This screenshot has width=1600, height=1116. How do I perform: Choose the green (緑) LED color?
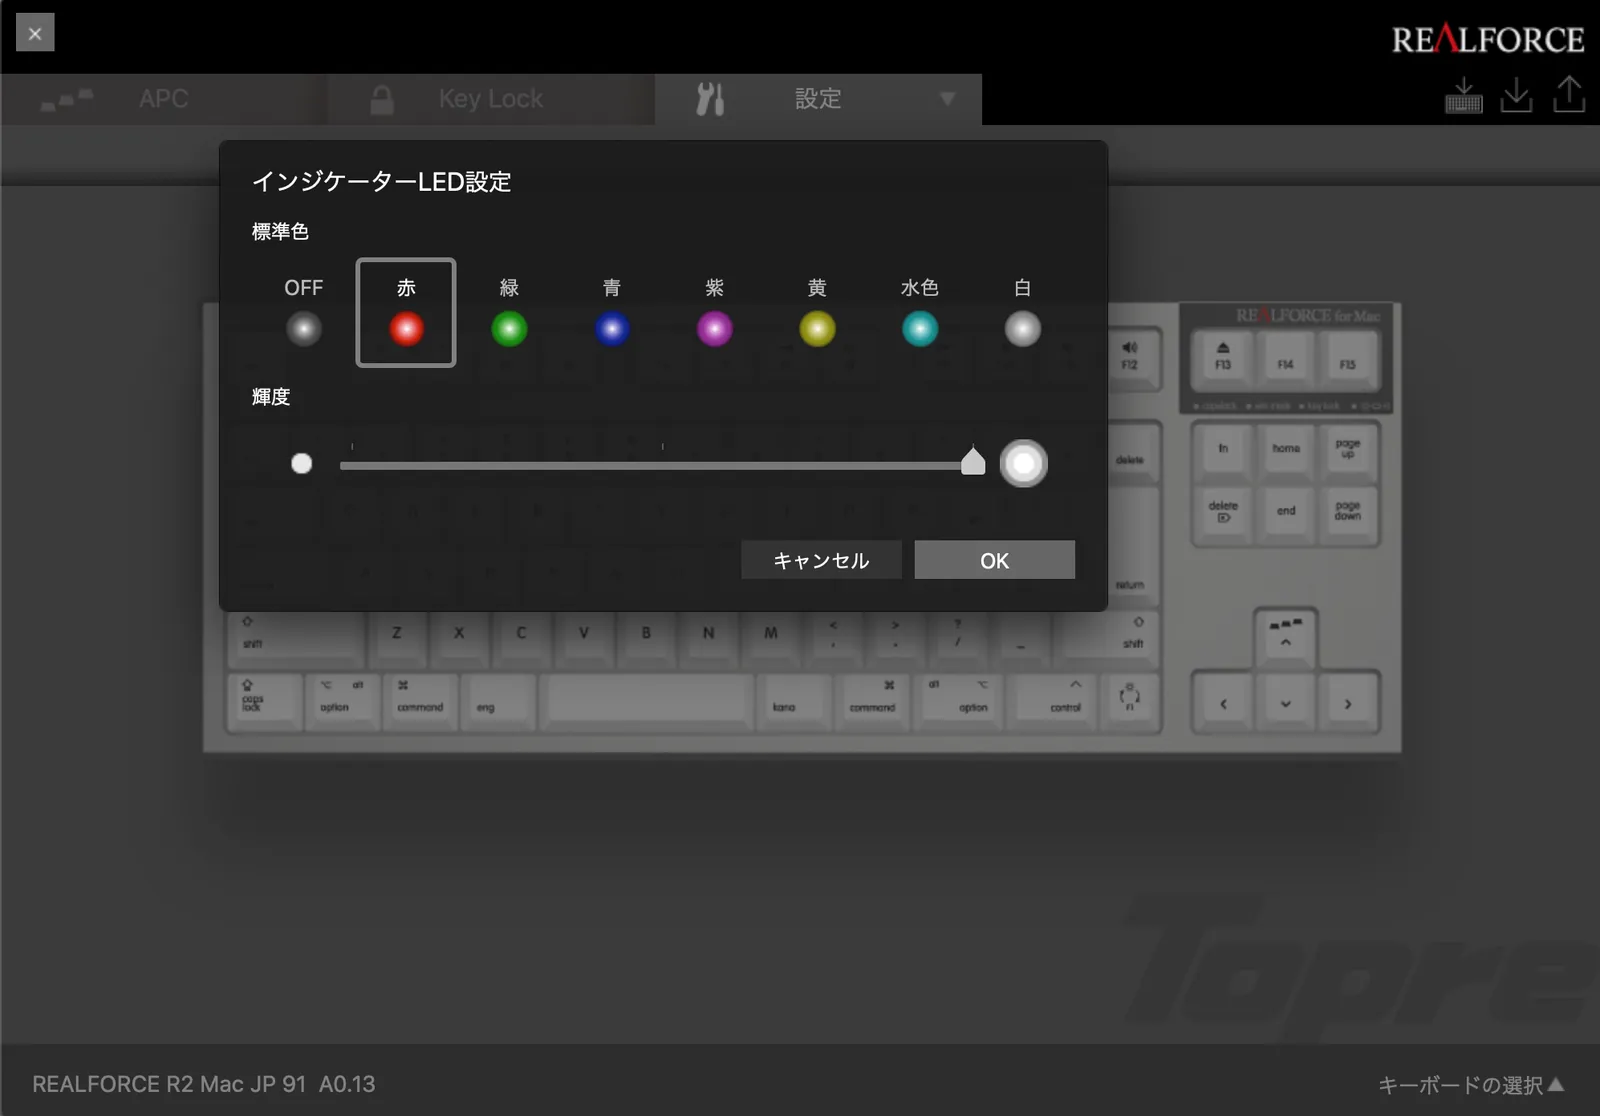tap(509, 328)
